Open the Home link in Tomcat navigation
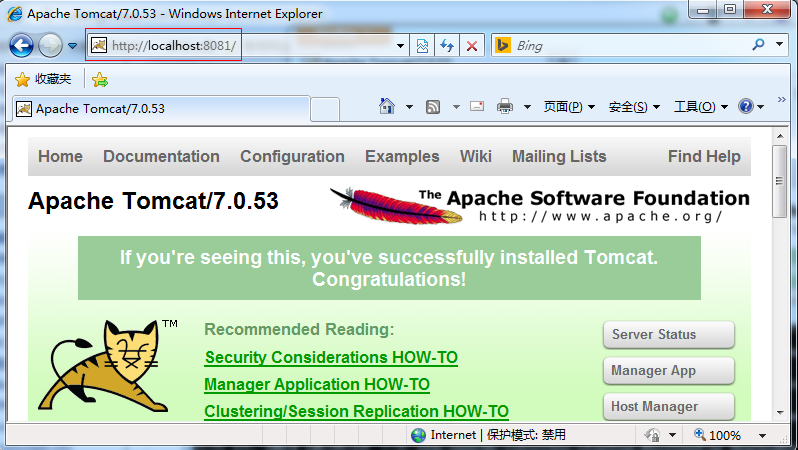 tap(60, 156)
